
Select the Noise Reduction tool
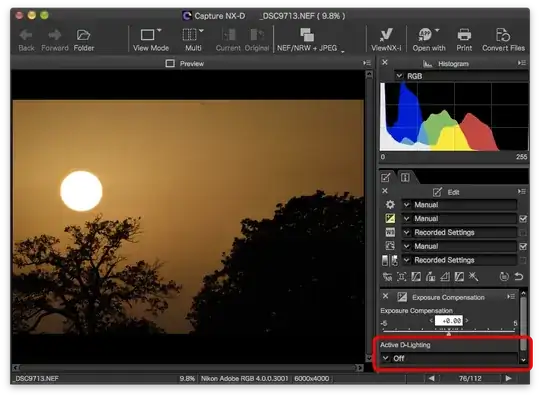click(387, 276)
